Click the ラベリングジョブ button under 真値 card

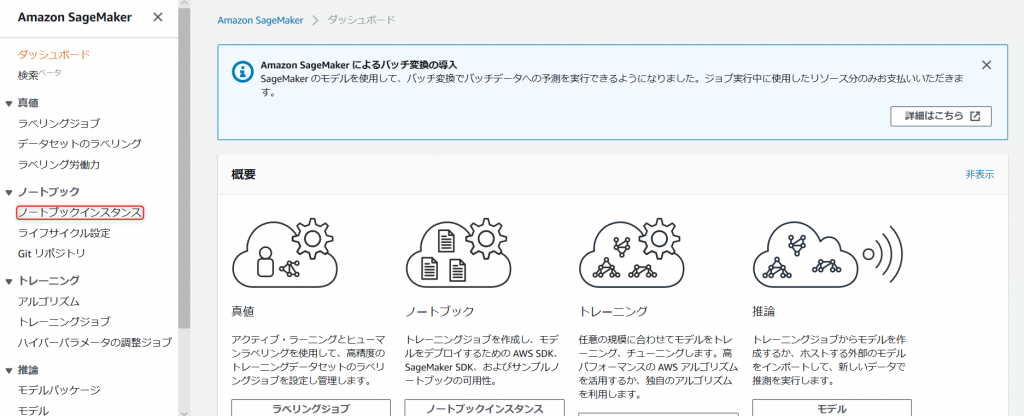(311, 408)
